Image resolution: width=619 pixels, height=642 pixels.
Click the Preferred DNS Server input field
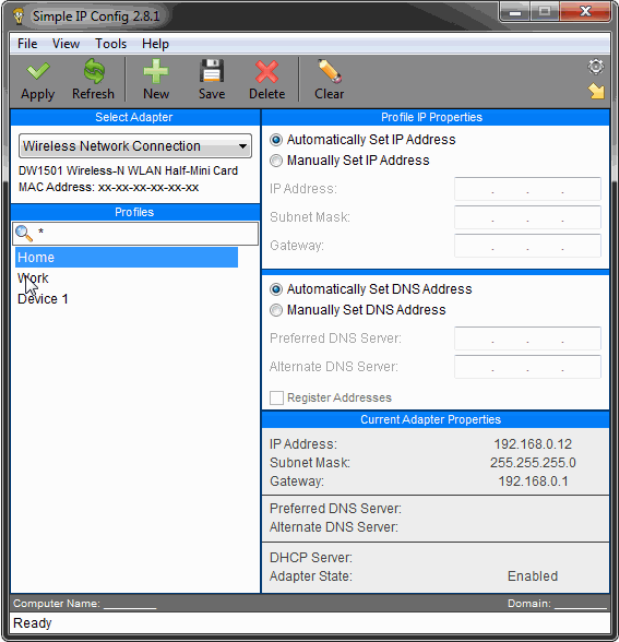point(527,338)
